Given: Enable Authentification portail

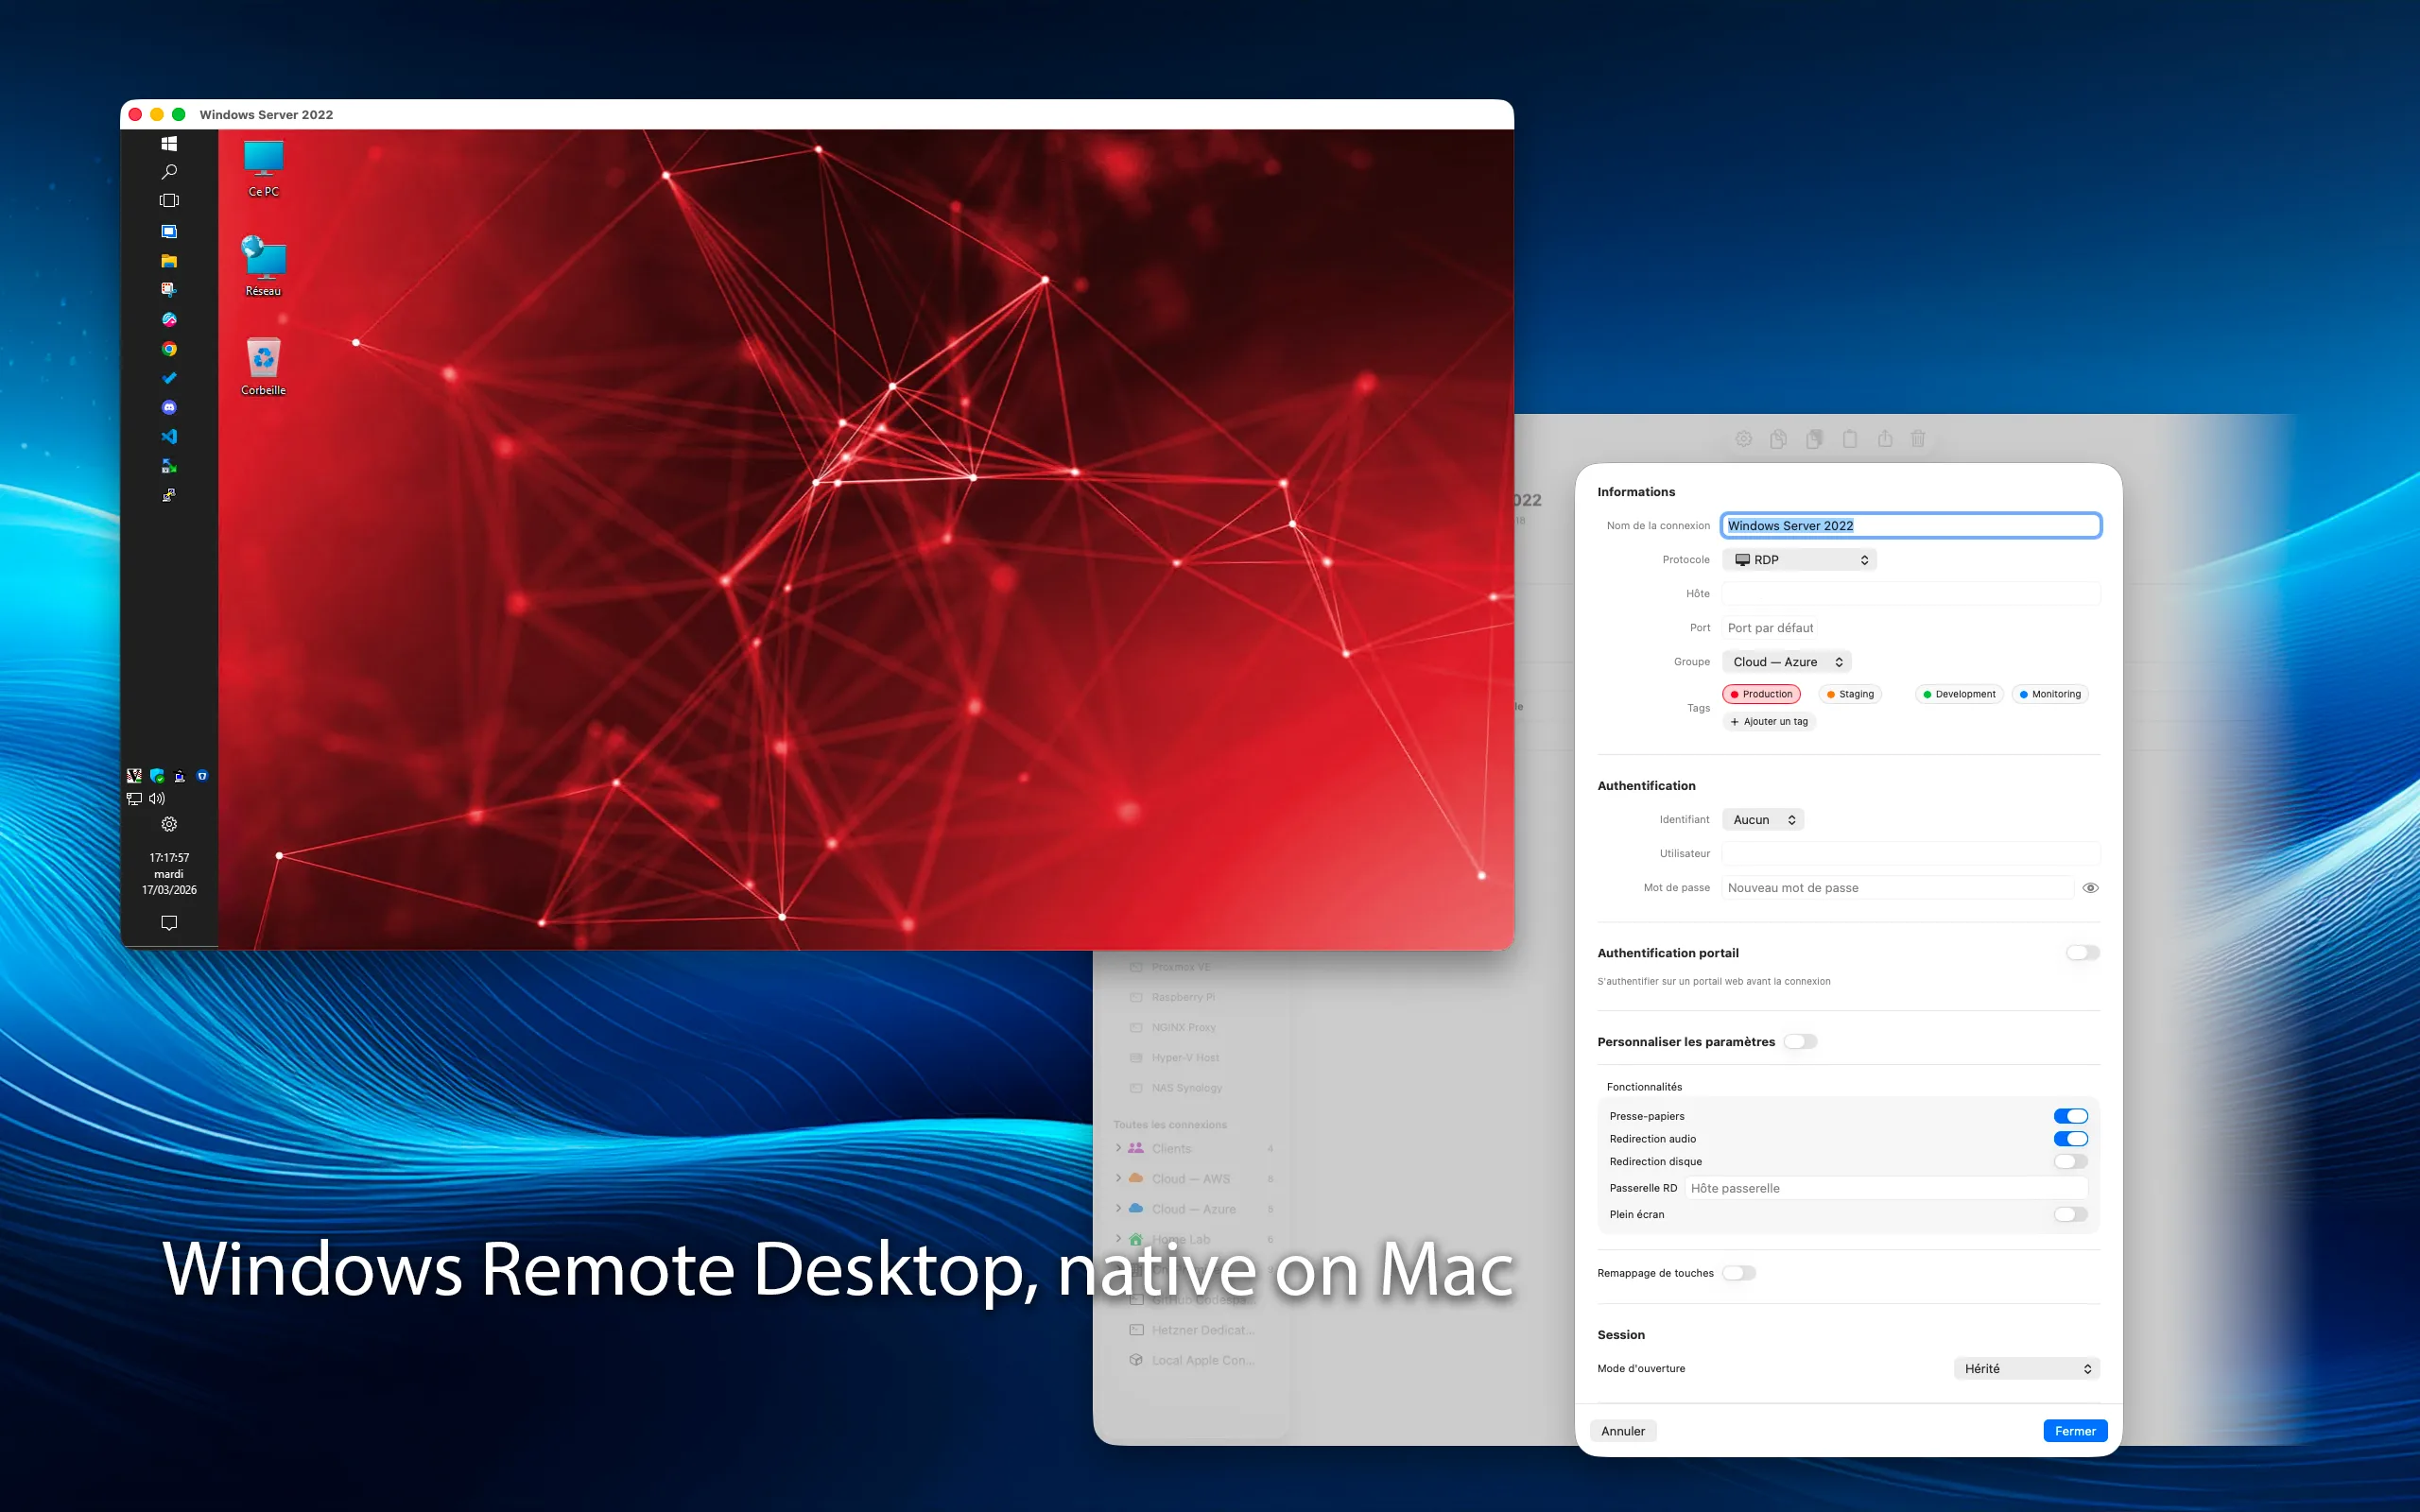Looking at the screenshot, I should pos(2081,952).
